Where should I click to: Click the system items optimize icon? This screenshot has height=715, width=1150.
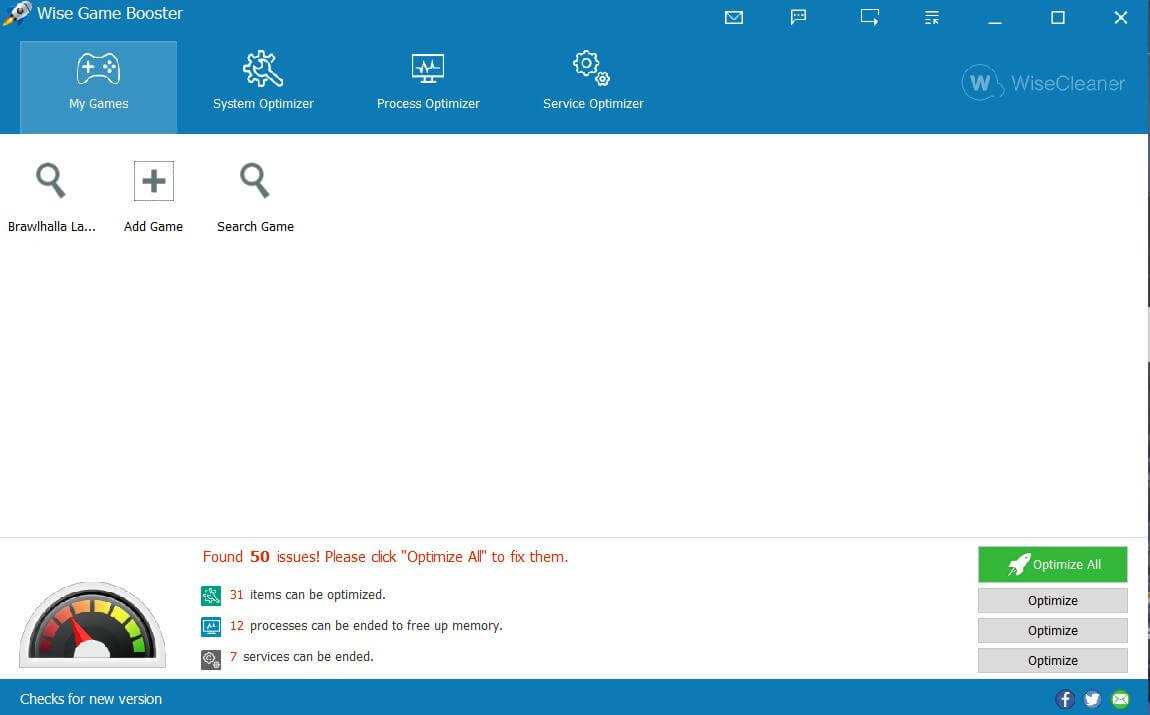pyautogui.click(x=211, y=595)
